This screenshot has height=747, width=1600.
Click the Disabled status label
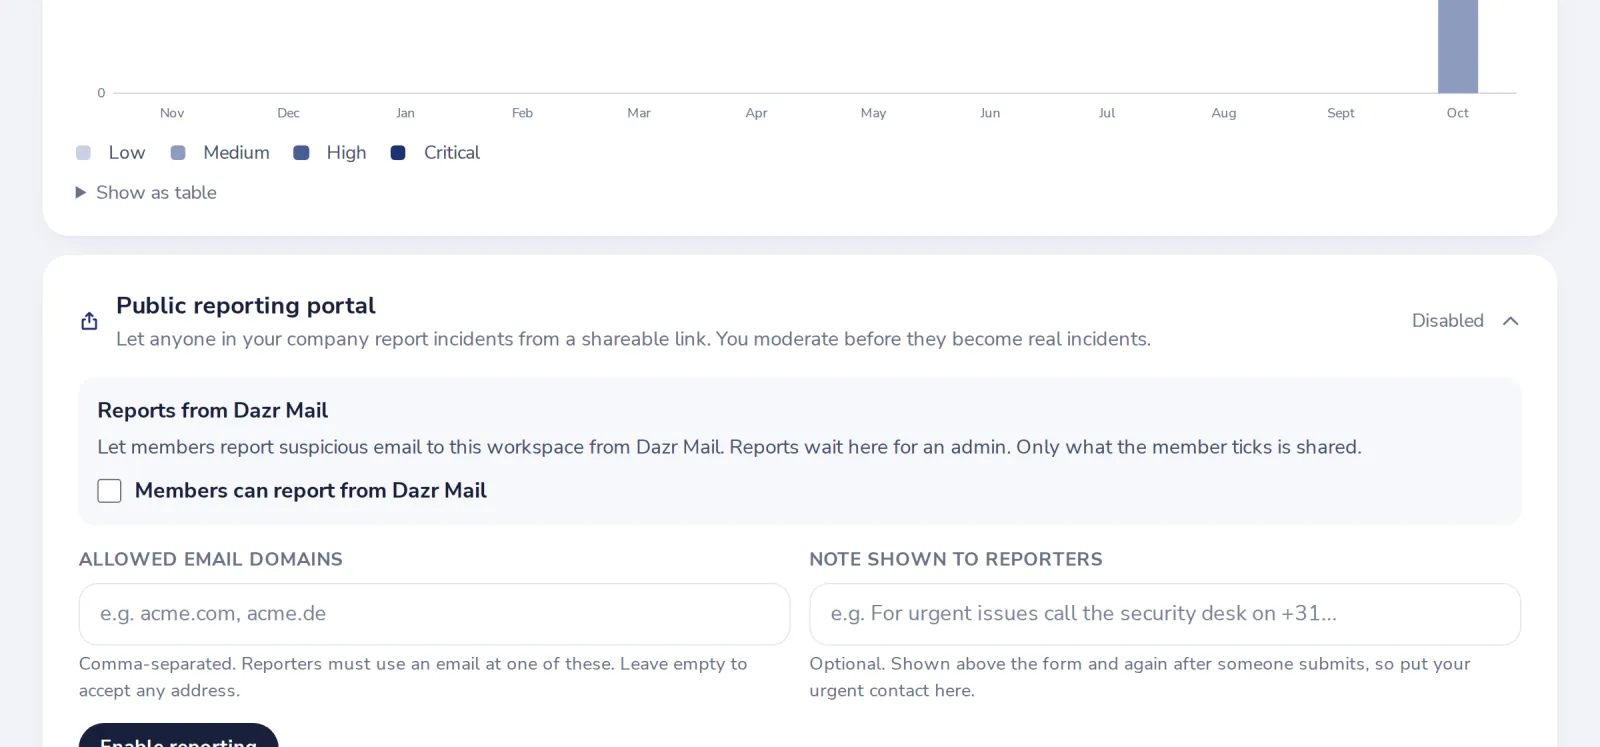click(x=1447, y=321)
